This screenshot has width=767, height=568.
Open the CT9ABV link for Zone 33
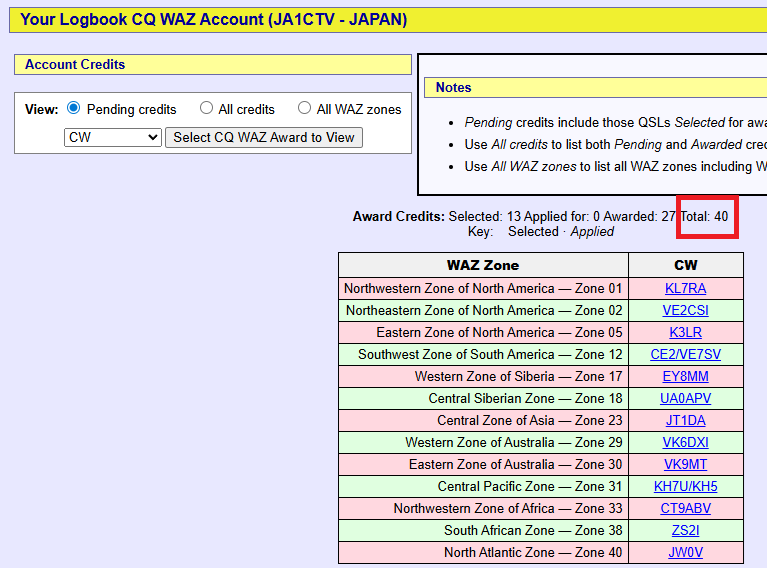coord(685,508)
